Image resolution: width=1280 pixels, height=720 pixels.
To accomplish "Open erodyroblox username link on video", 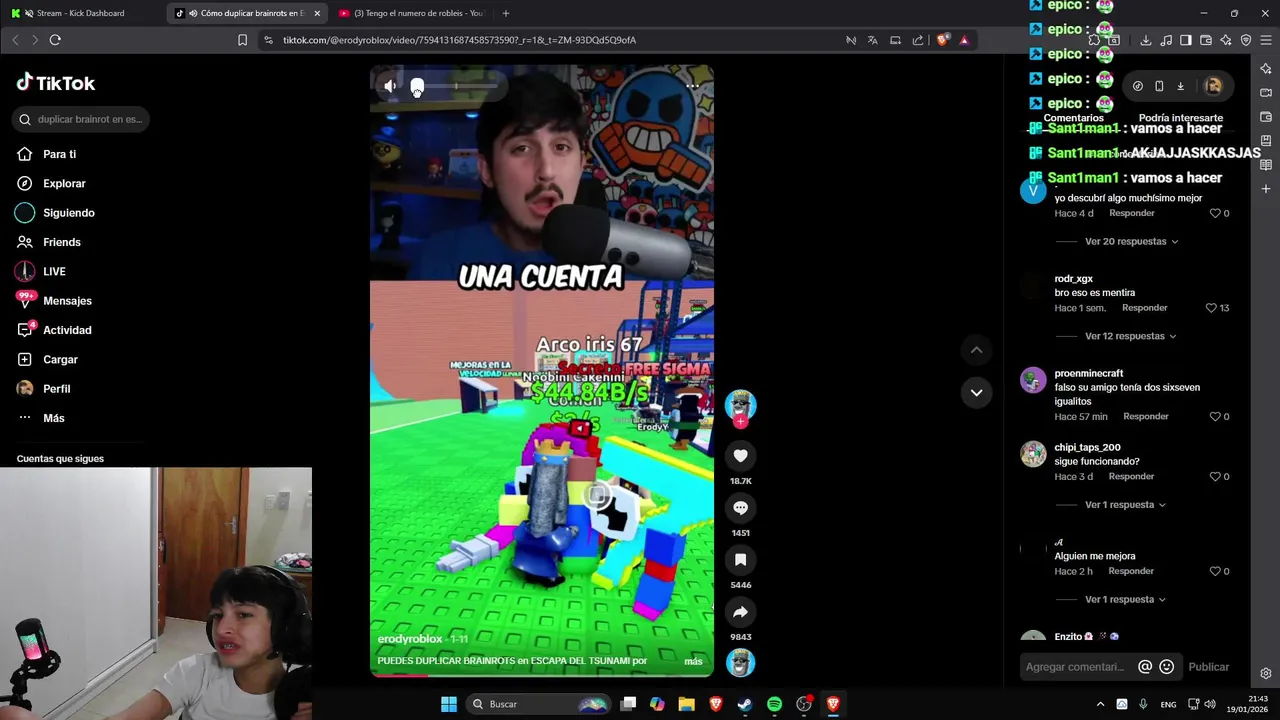I will point(409,639).
